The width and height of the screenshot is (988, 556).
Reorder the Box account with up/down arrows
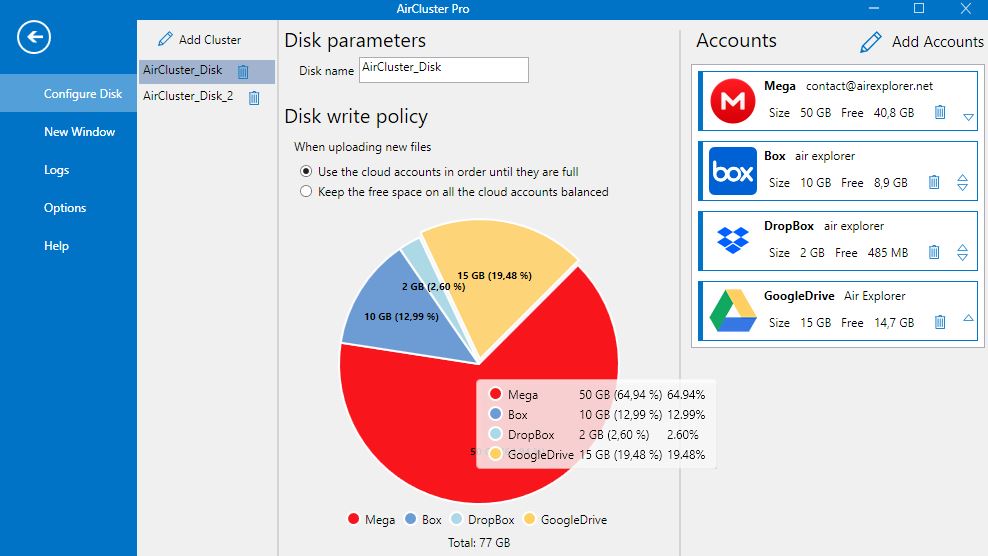(962, 182)
